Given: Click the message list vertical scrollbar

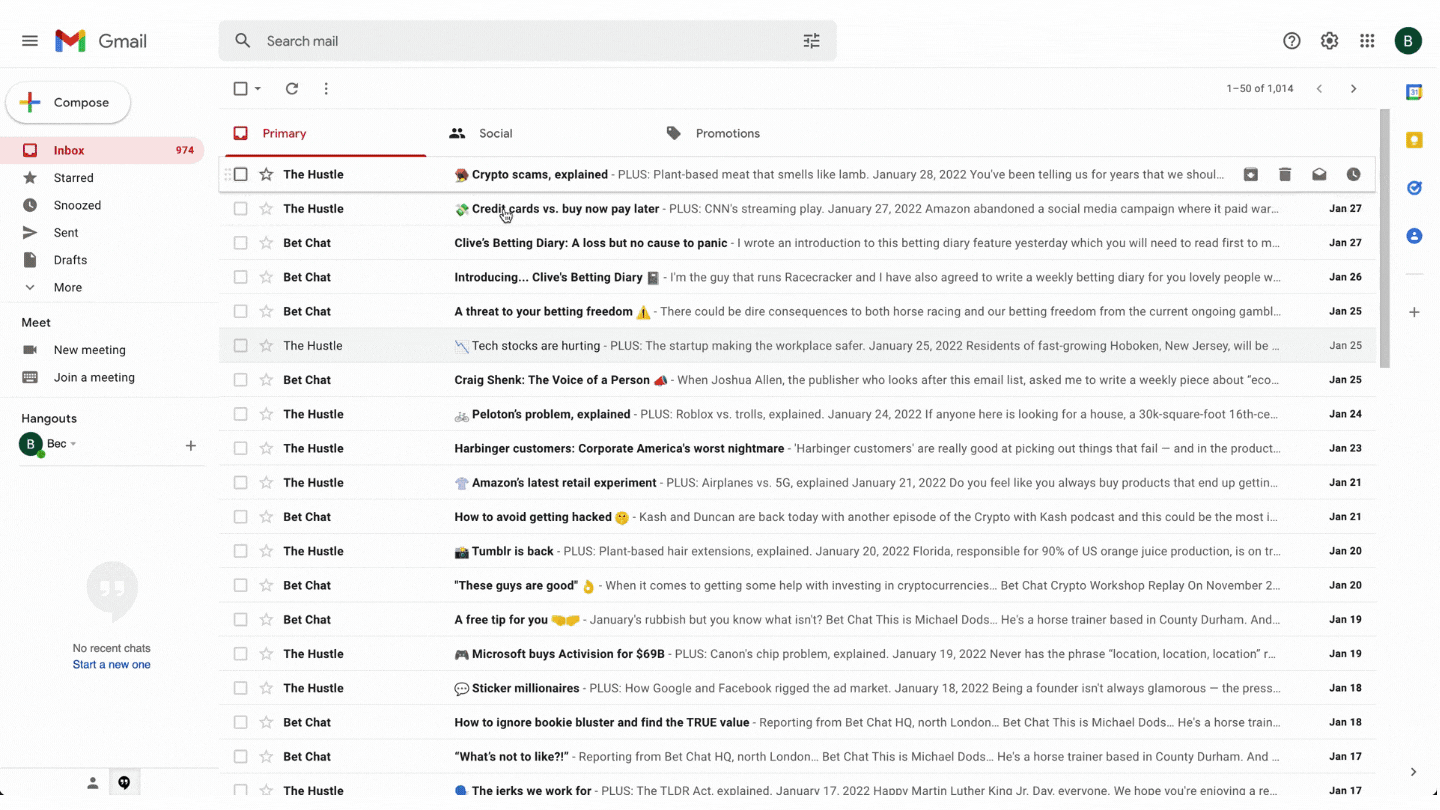Looking at the screenshot, I should coord(1385,238).
